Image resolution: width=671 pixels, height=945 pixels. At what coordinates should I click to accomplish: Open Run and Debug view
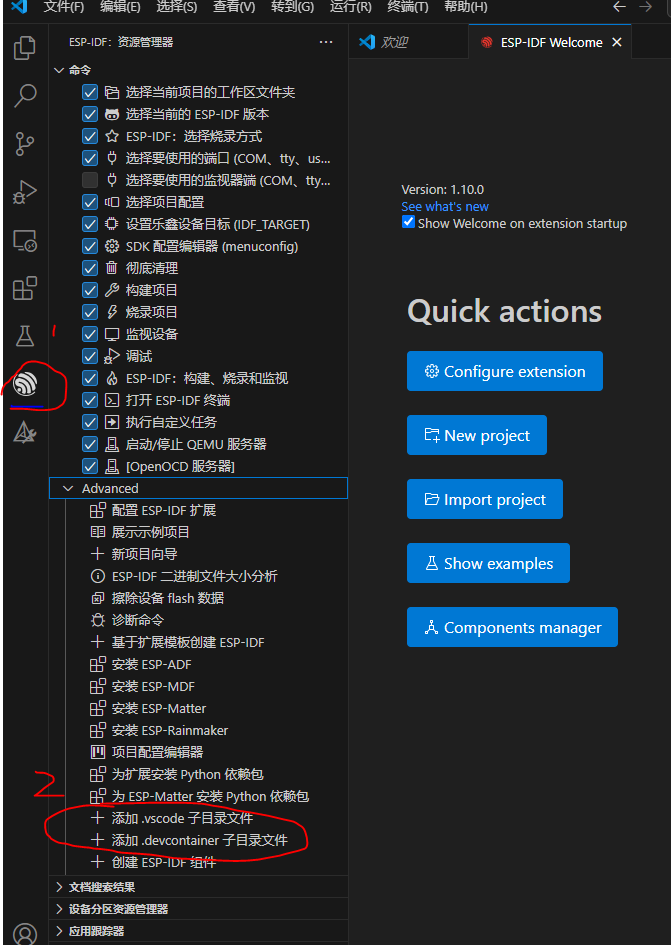25,192
